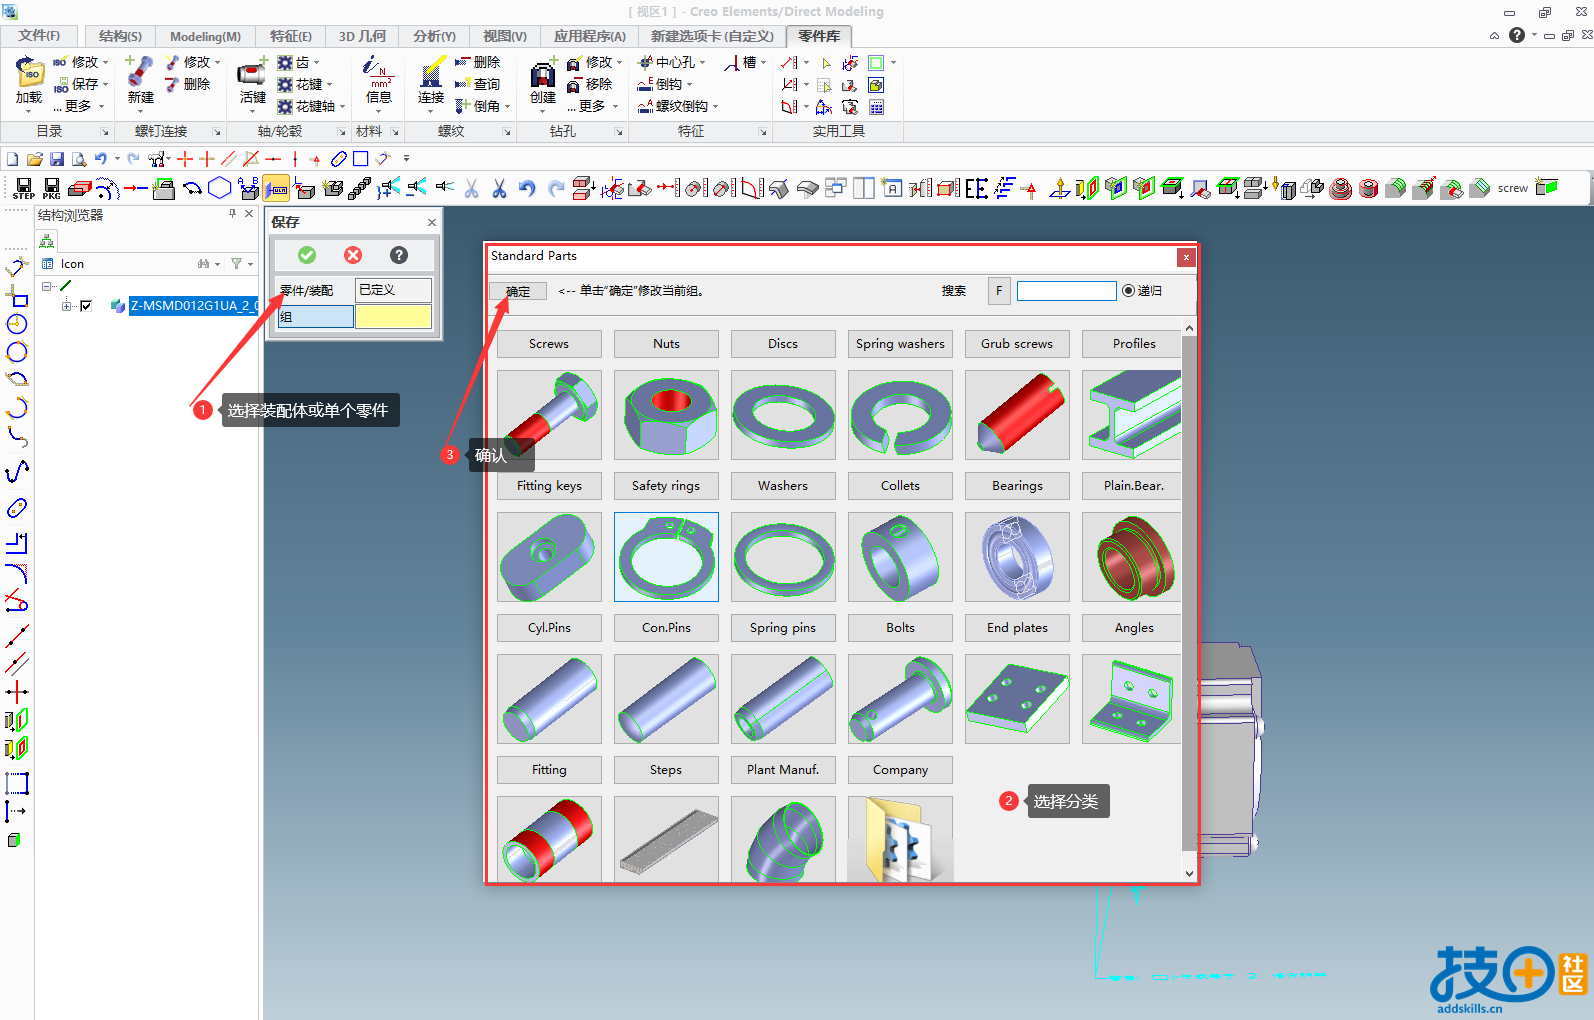This screenshot has height=1020, width=1594.
Task: Switch to the 结构(S) tab
Action: [120, 36]
